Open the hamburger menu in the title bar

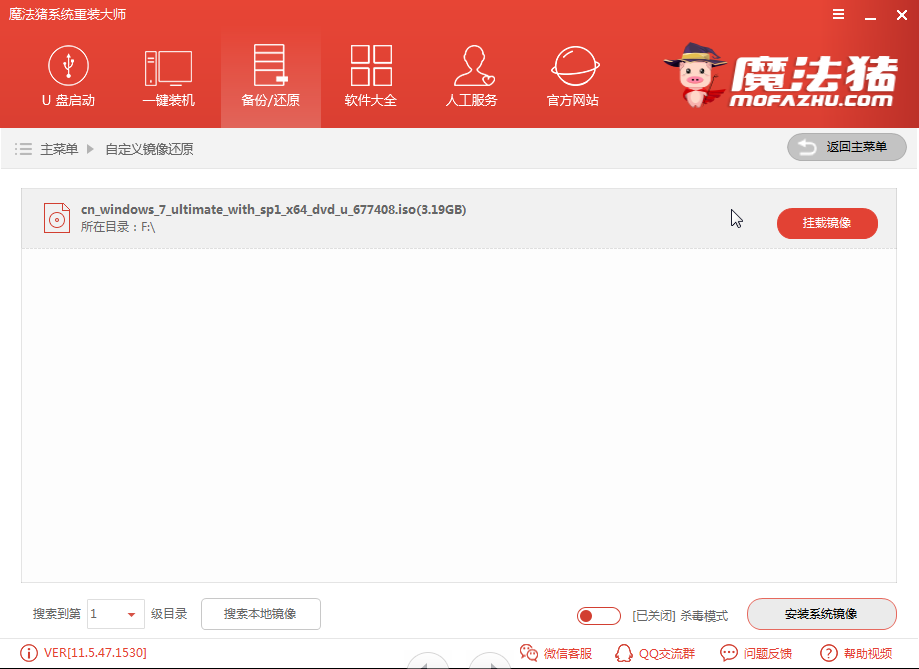(838, 14)
